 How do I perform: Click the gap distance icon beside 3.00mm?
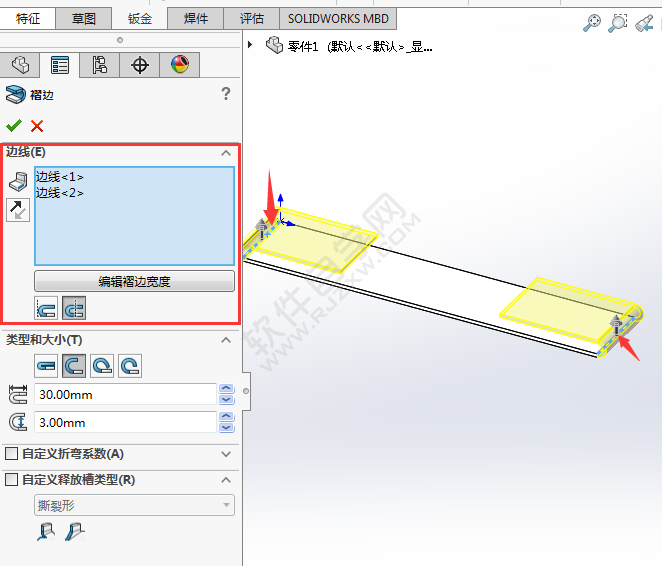(x=18, y=422)
